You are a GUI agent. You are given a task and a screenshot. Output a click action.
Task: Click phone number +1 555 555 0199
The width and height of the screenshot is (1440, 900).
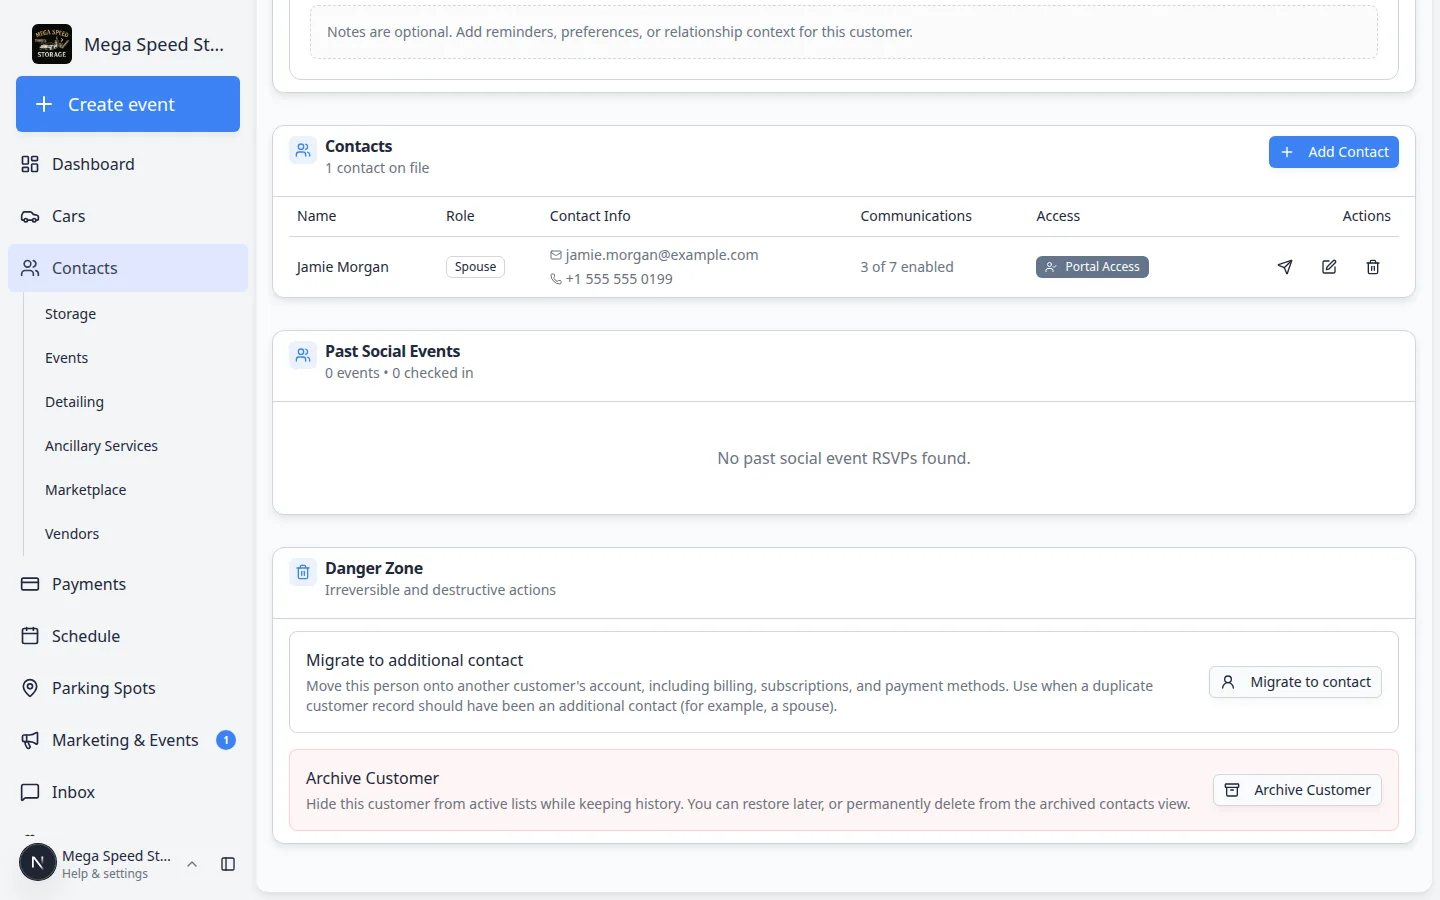pyautogui.click(x=619, y=279)
